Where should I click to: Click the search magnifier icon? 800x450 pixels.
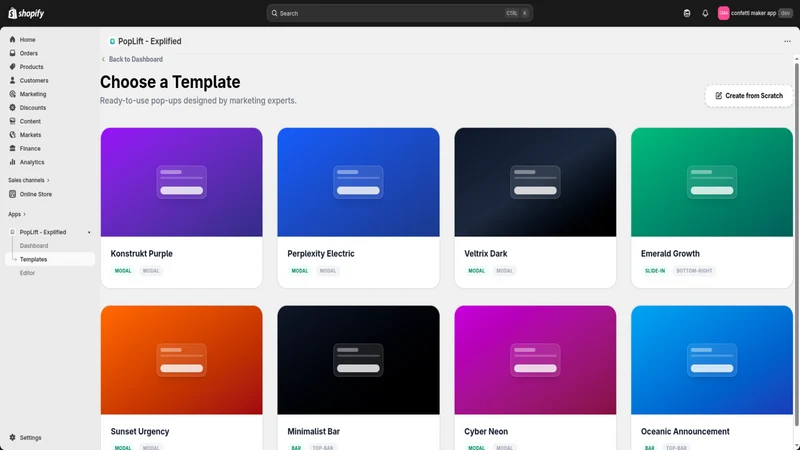coord(274,13)
